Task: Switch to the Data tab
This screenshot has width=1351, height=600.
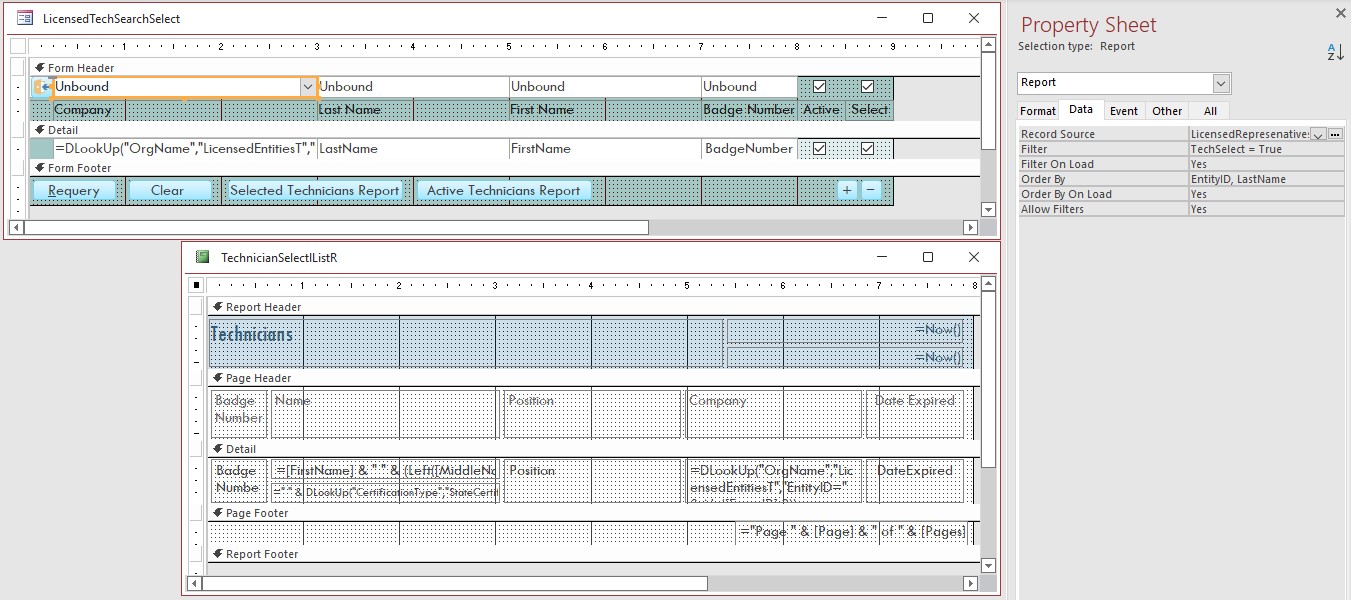Action: pyautogui.click(x=1080, y=110)
